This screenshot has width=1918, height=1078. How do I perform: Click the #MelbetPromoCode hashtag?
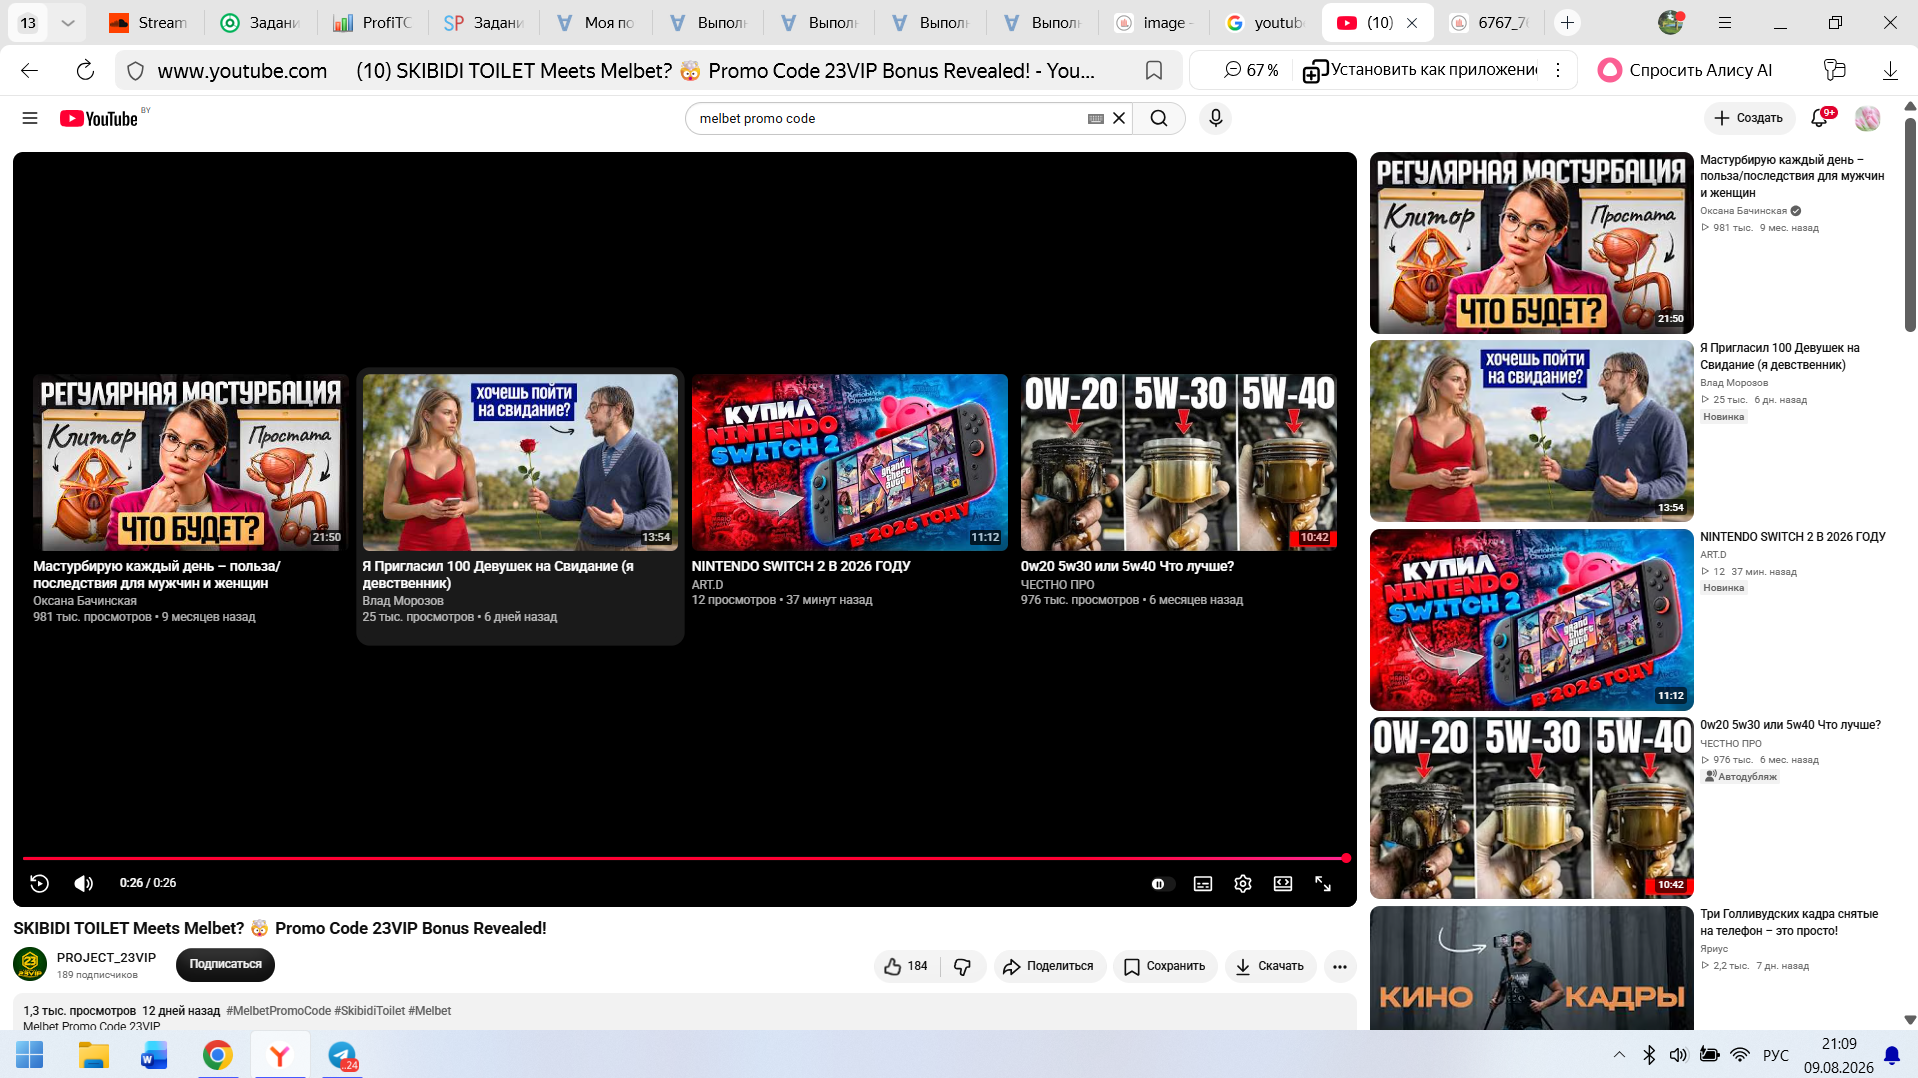(278, 1011)
